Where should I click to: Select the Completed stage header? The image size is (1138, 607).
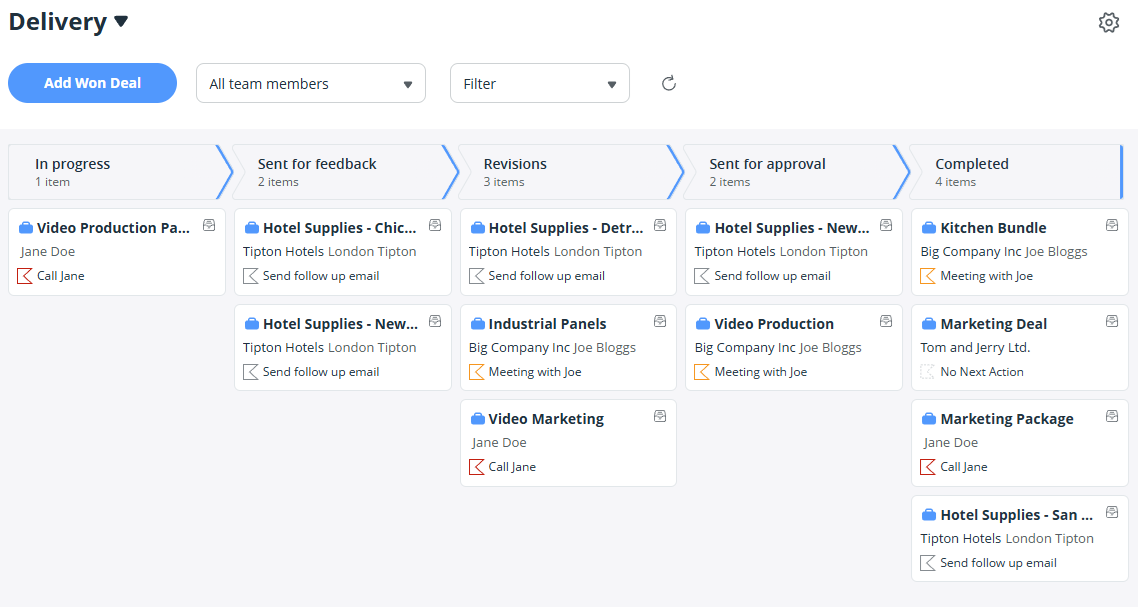coord(1017,172)
